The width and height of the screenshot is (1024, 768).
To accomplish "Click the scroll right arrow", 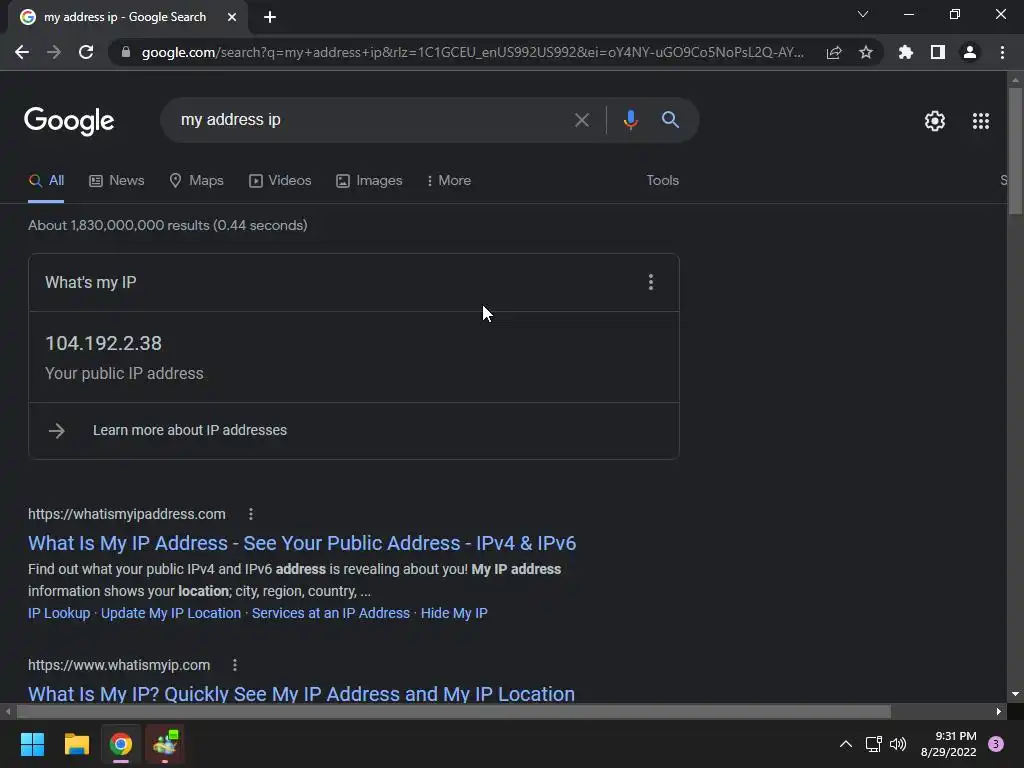I will 999,711.
